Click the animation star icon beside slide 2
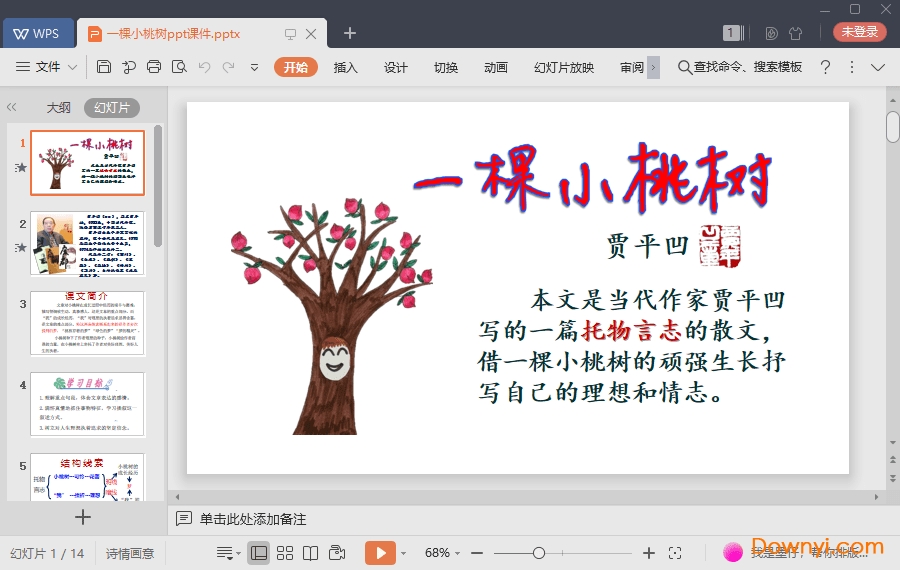 pos(21,247)
